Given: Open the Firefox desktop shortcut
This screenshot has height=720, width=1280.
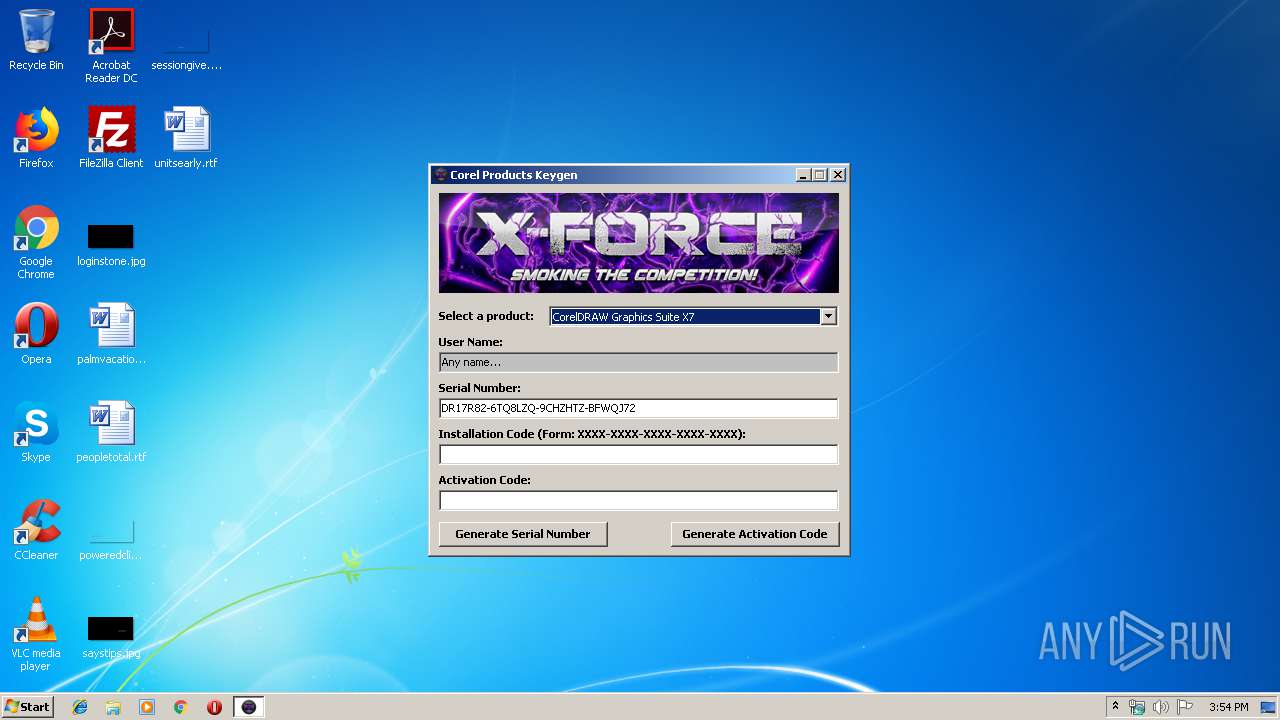Looking at the screenshot, I should [x=36, y=138].
